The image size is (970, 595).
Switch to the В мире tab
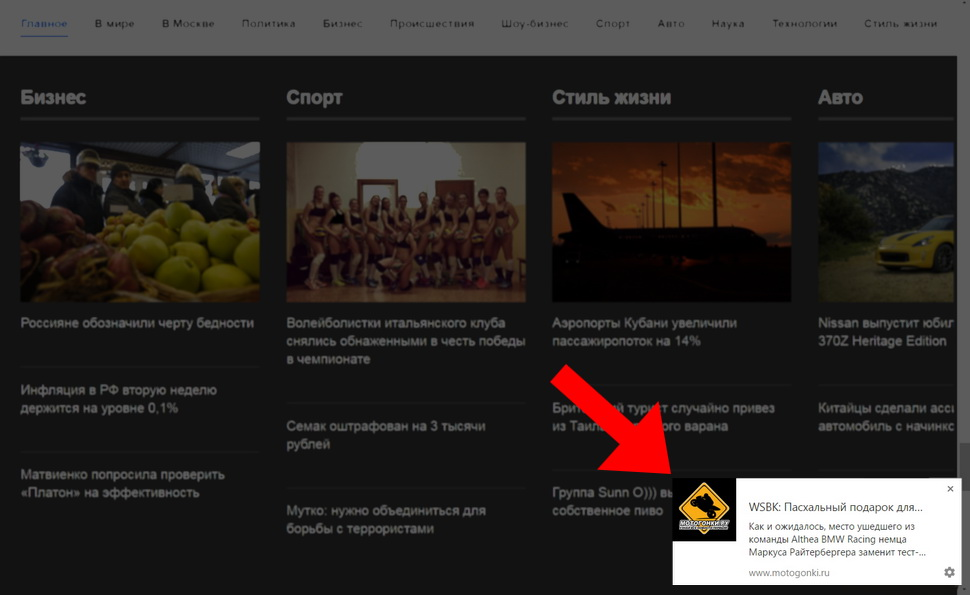(114, 24)
